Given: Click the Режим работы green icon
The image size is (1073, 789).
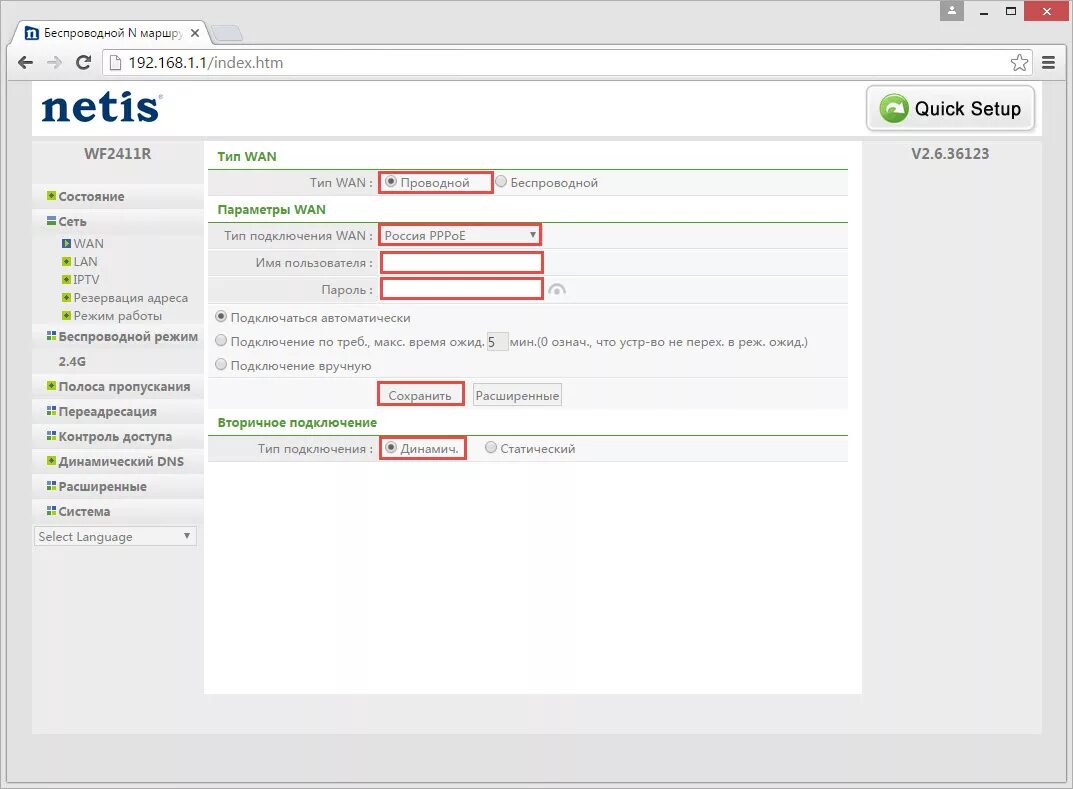Looking at the screenshot, I should pos(66,315).
